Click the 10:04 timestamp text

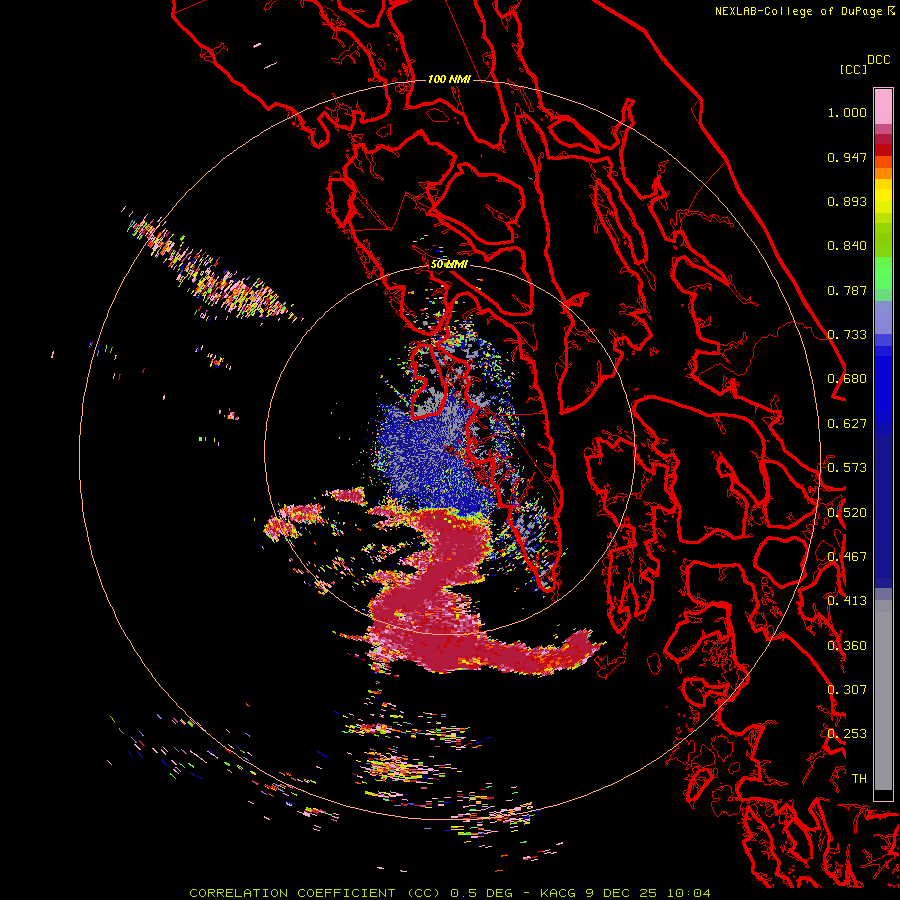[x=688, y=893]
